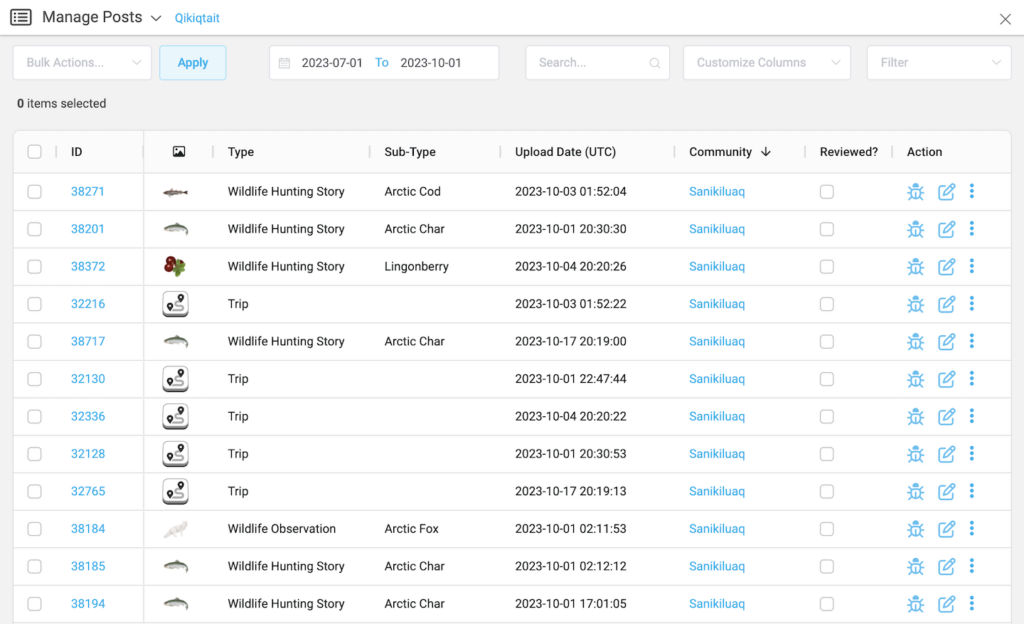This screenshot has width=1024, height=624.
Task: Toggle Reviewed checkbox for post 38184
Action: 827,529
